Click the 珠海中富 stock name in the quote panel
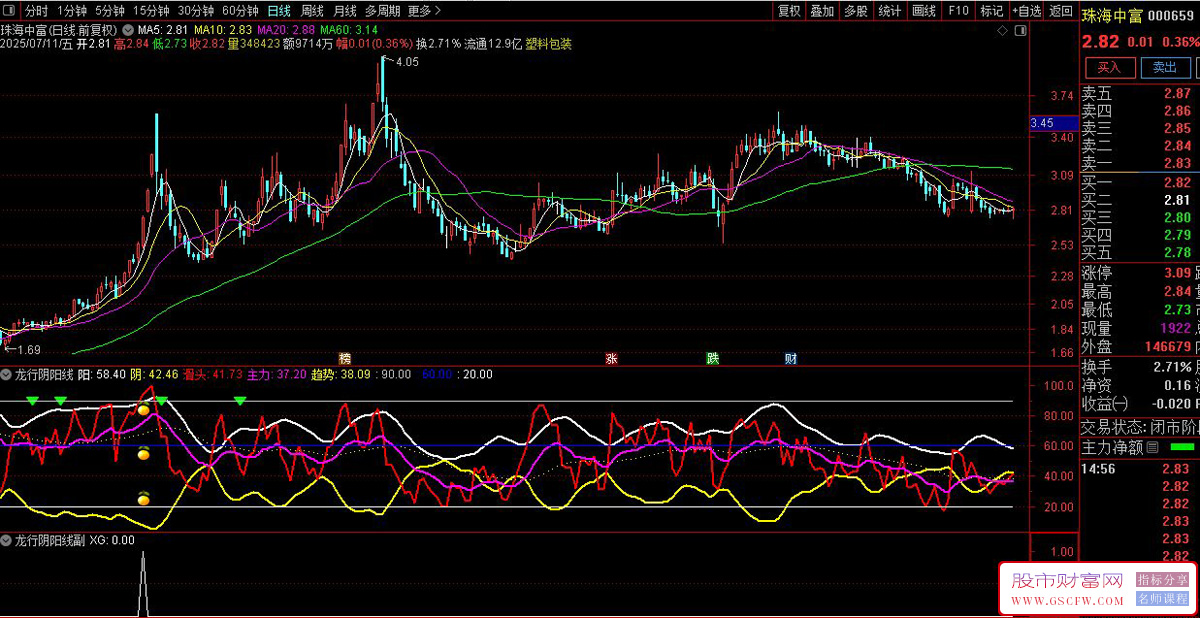This screenshot has width=1200, height=618. click(x=1111, y=15)
